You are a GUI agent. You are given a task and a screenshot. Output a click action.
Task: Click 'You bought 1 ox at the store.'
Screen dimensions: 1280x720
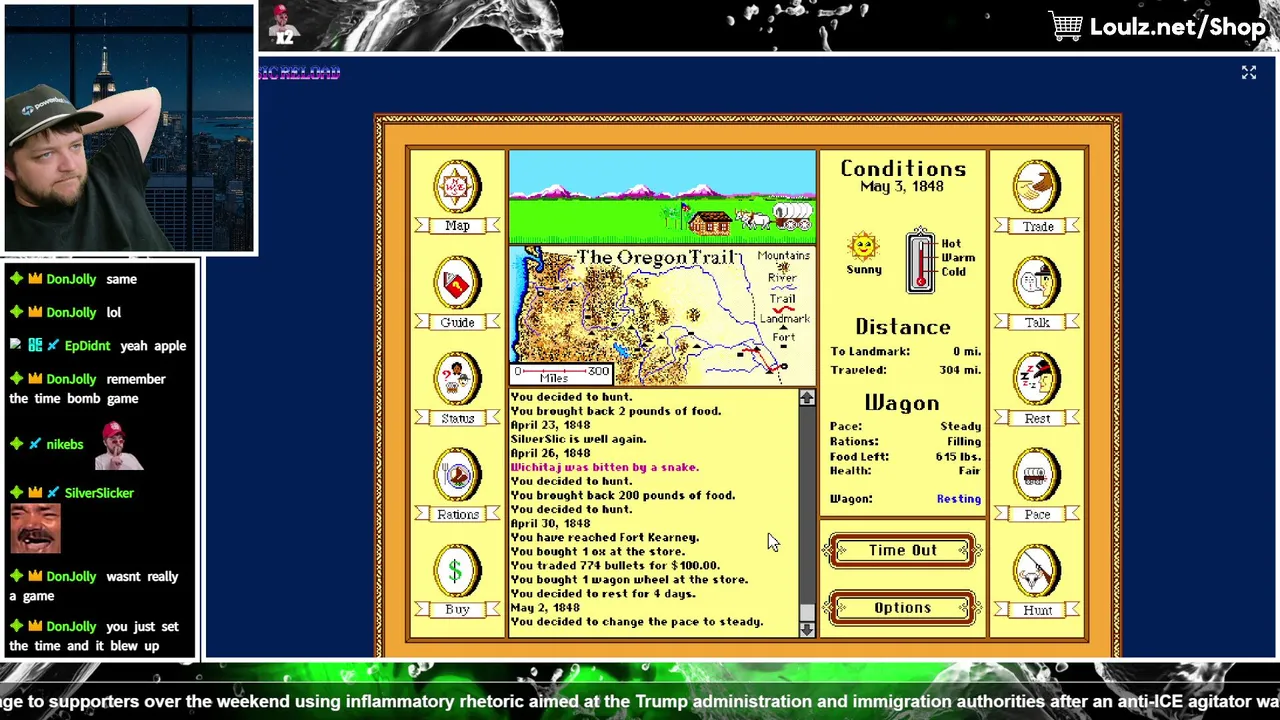click(x=598, y=551)
